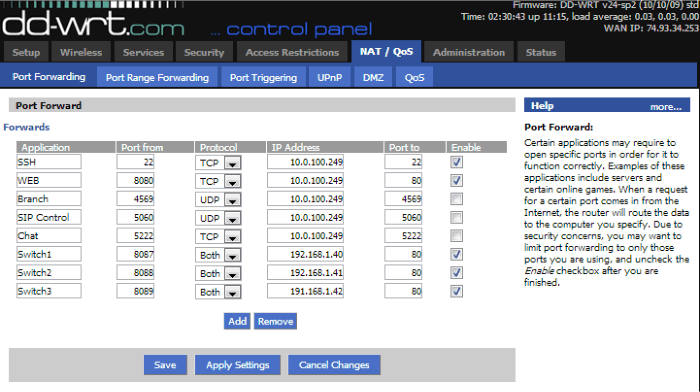Open Access Restrictions tab
The image size is (700, 392).
click(x=292, y=52)
